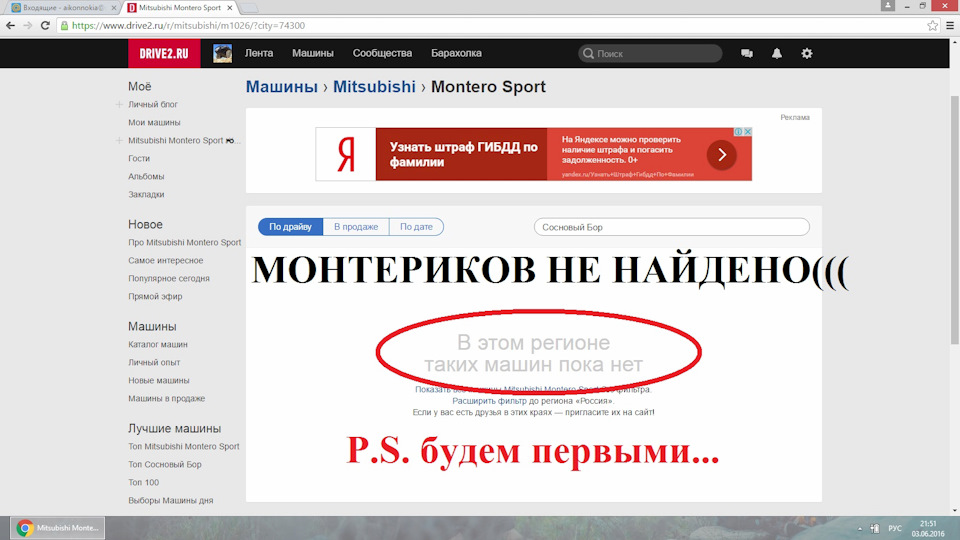Open the notifications bell icon
The image size is (960, 540).
[x=776, y=53]
